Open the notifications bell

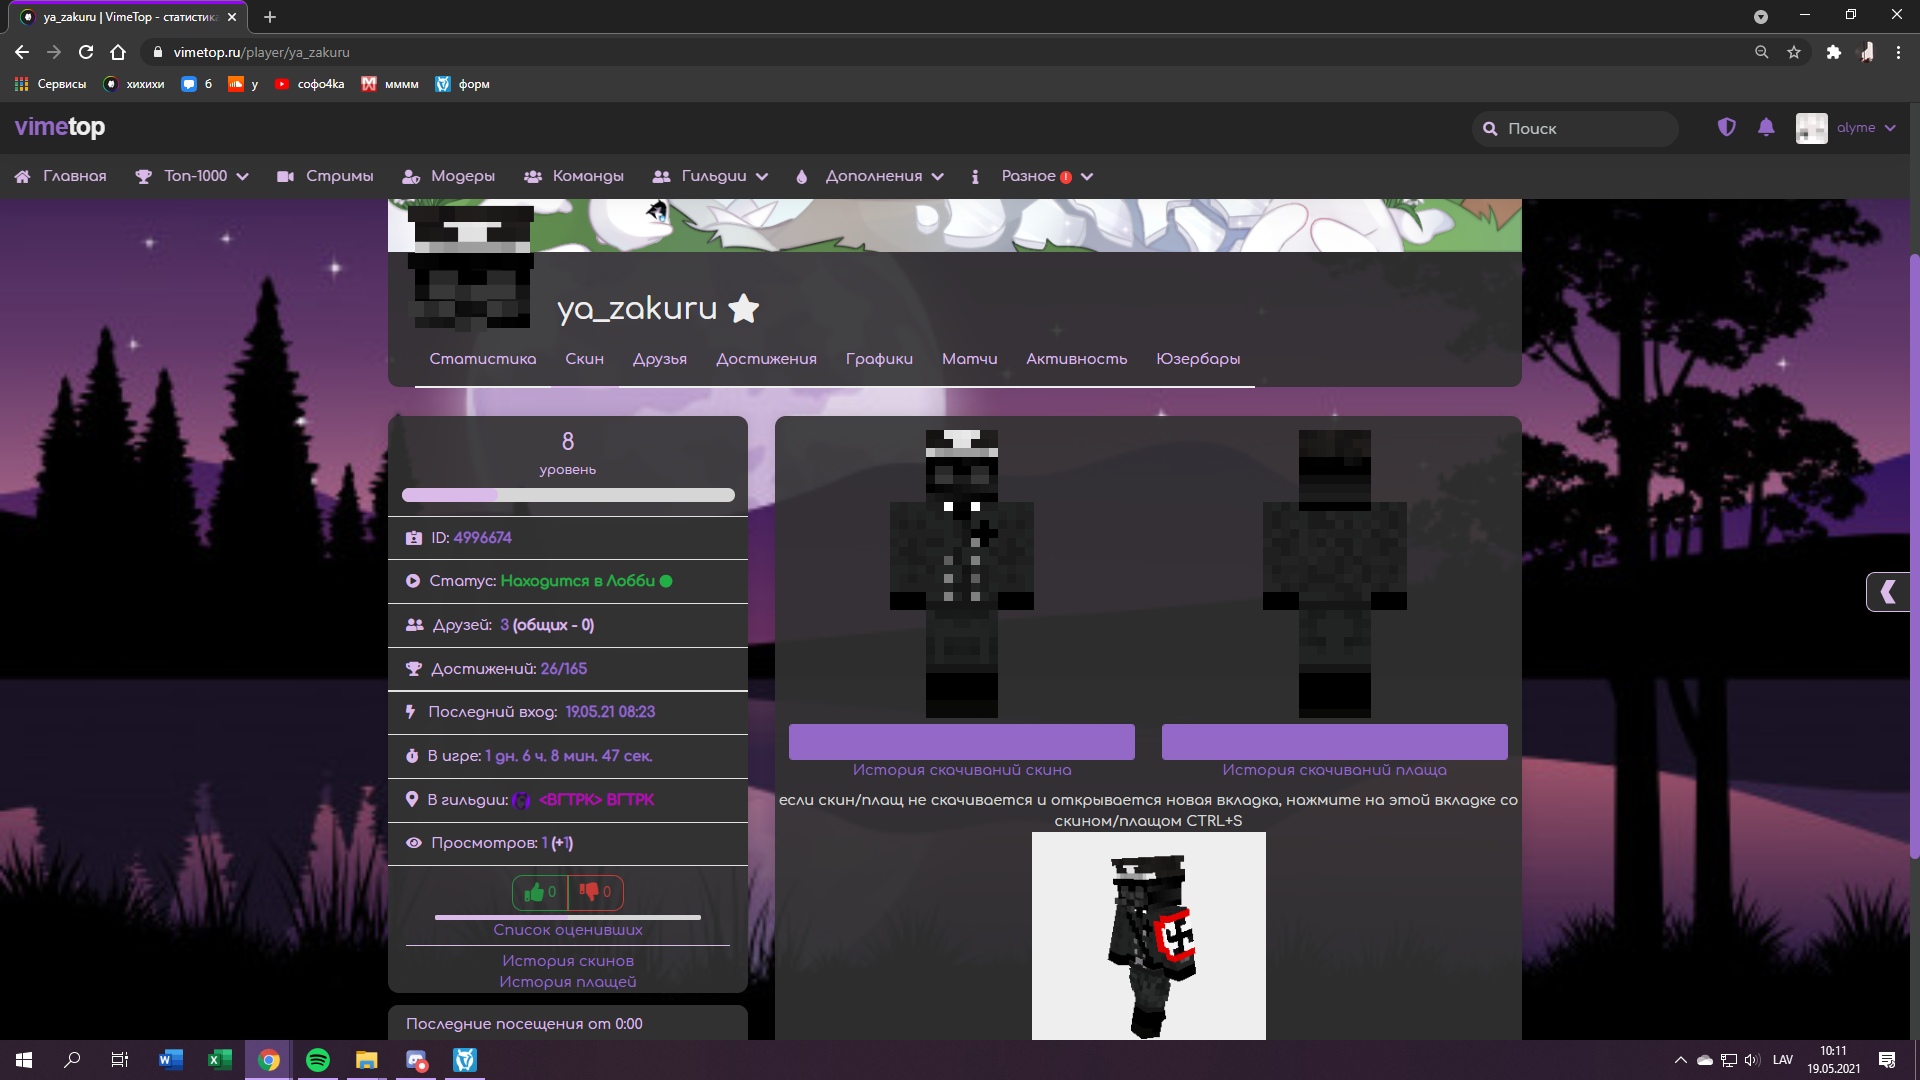[x=1766, y=127]
